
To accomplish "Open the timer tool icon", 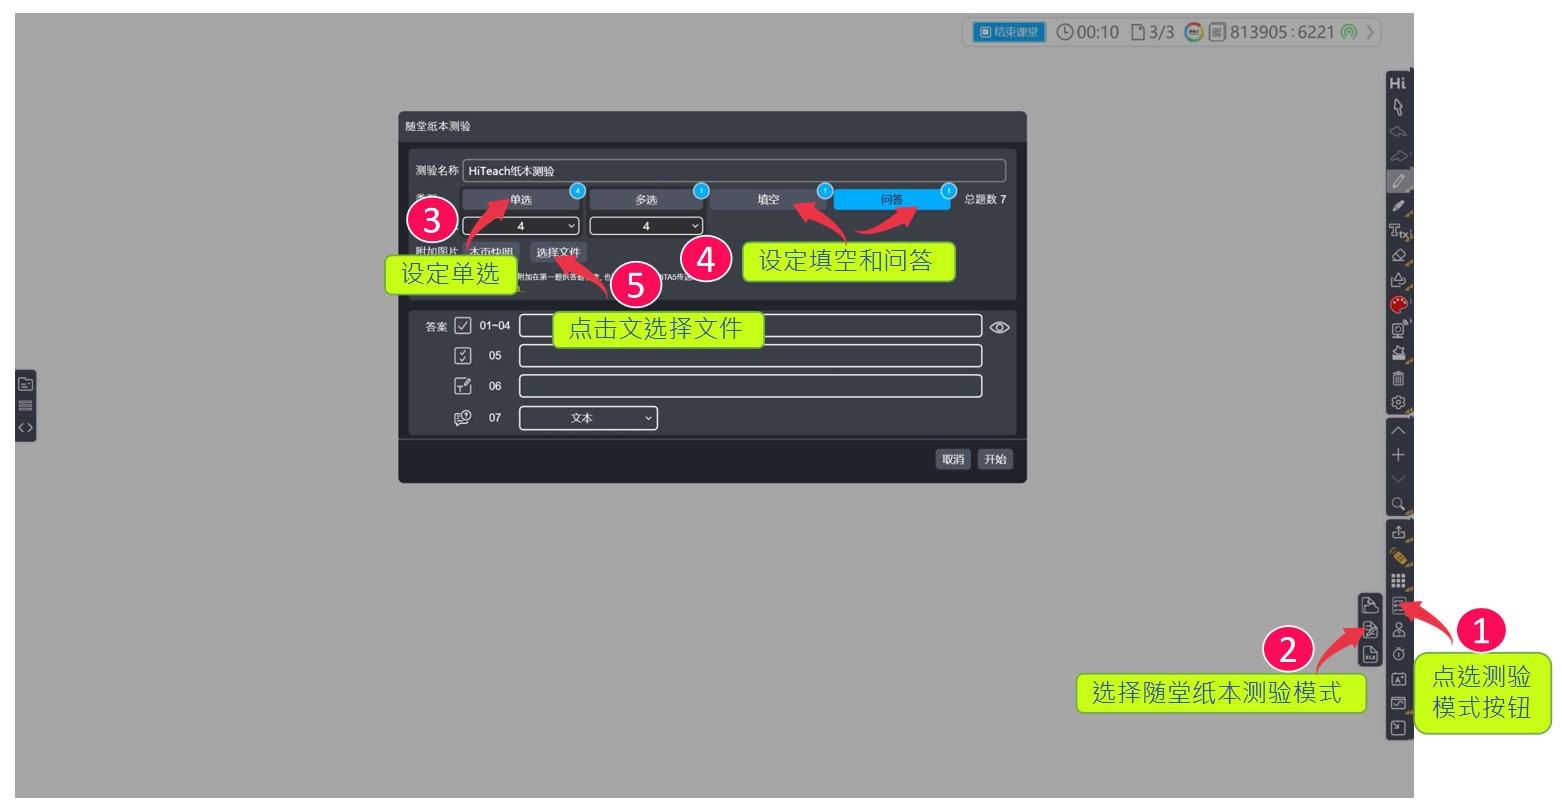I will 1398,654.
